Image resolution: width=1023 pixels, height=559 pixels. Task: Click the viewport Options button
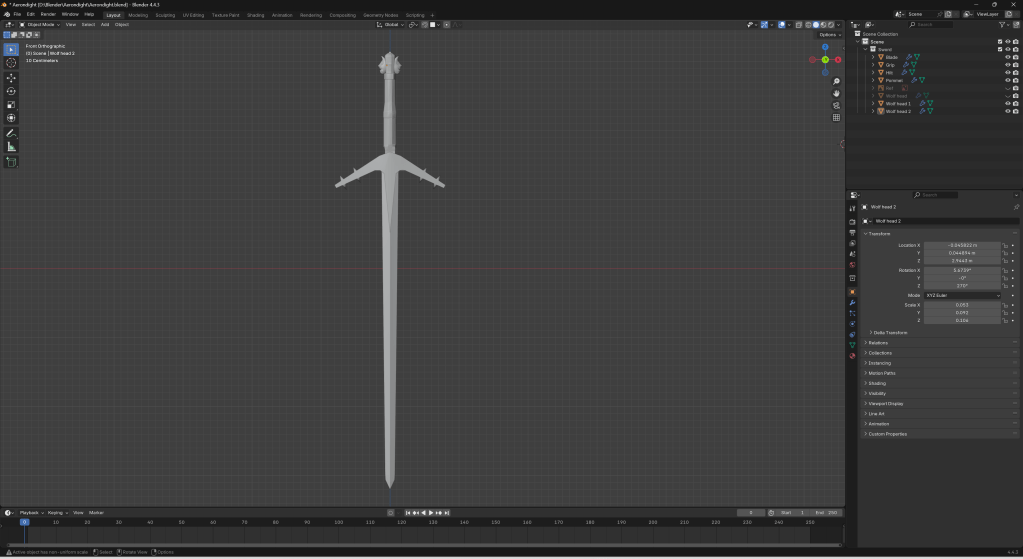tap(829, 35)
